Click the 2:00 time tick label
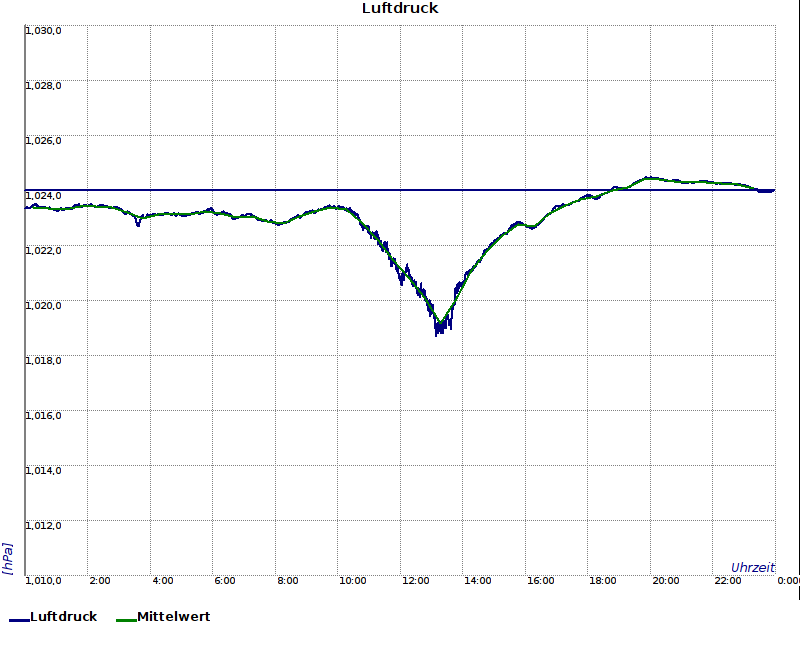The width and height of the screenshot is (800, 650). coord(99,581)
